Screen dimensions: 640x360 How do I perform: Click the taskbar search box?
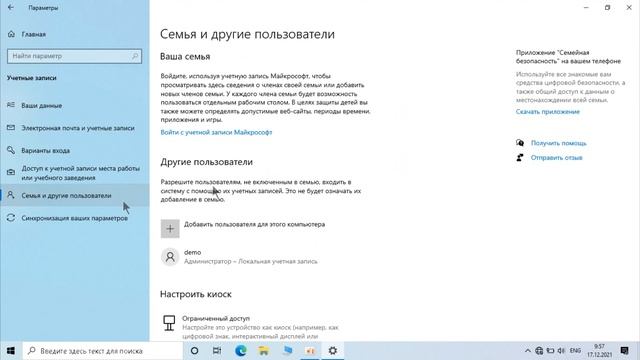pyautogui.click(x=102, y=351)
